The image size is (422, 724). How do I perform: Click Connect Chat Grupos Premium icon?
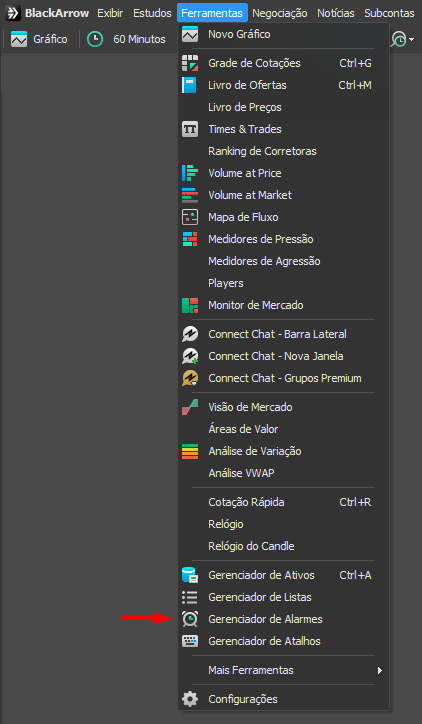190,378
